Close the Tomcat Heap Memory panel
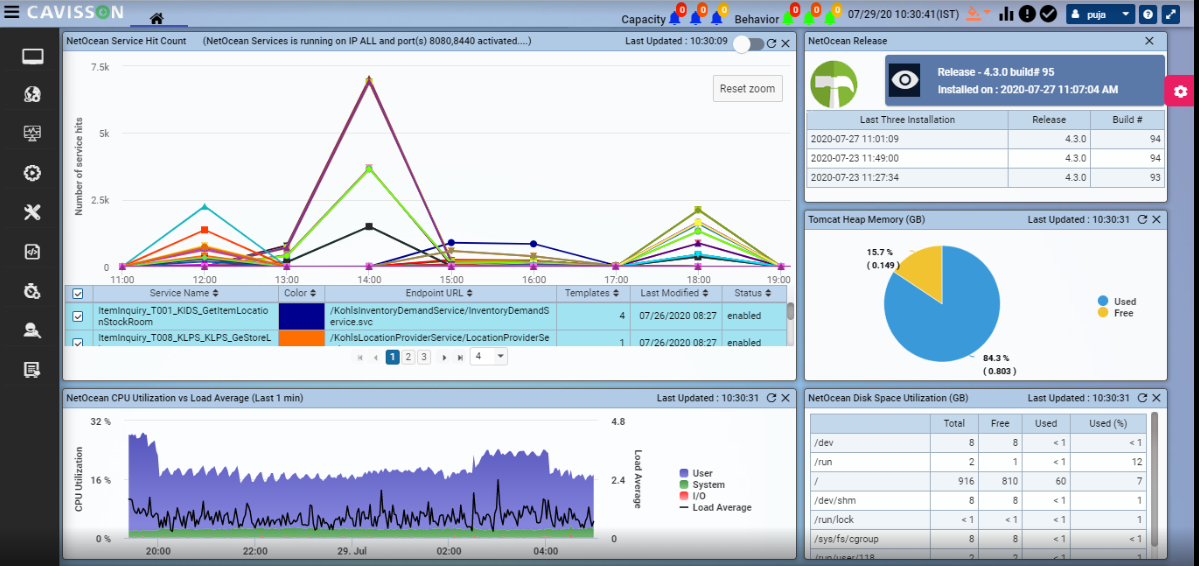 [1156, 220]
